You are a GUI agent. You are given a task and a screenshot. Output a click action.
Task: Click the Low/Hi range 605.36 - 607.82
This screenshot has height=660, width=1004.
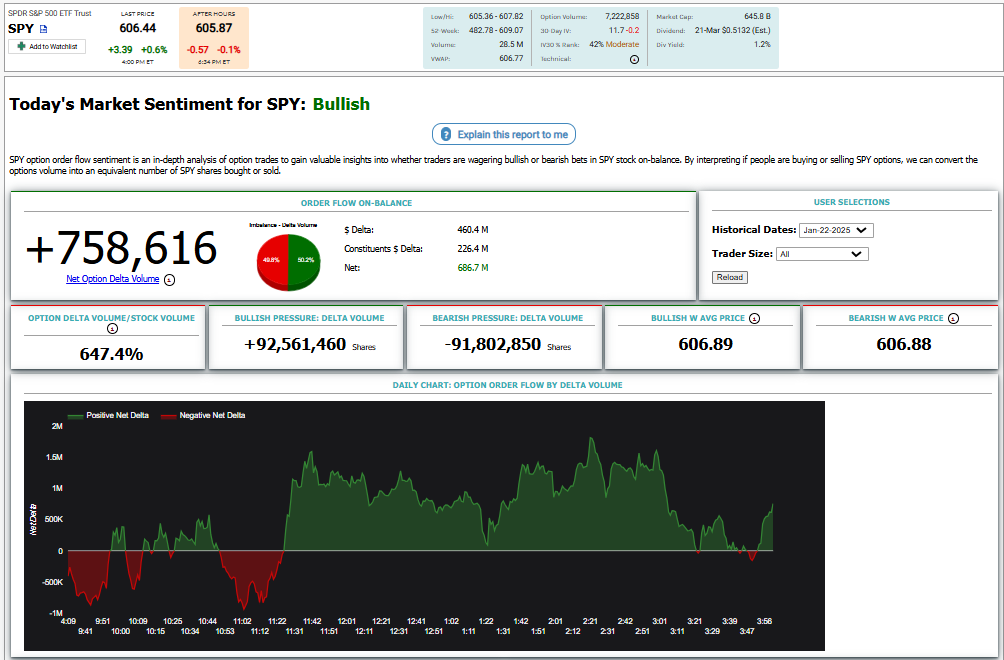click(496, 17)
